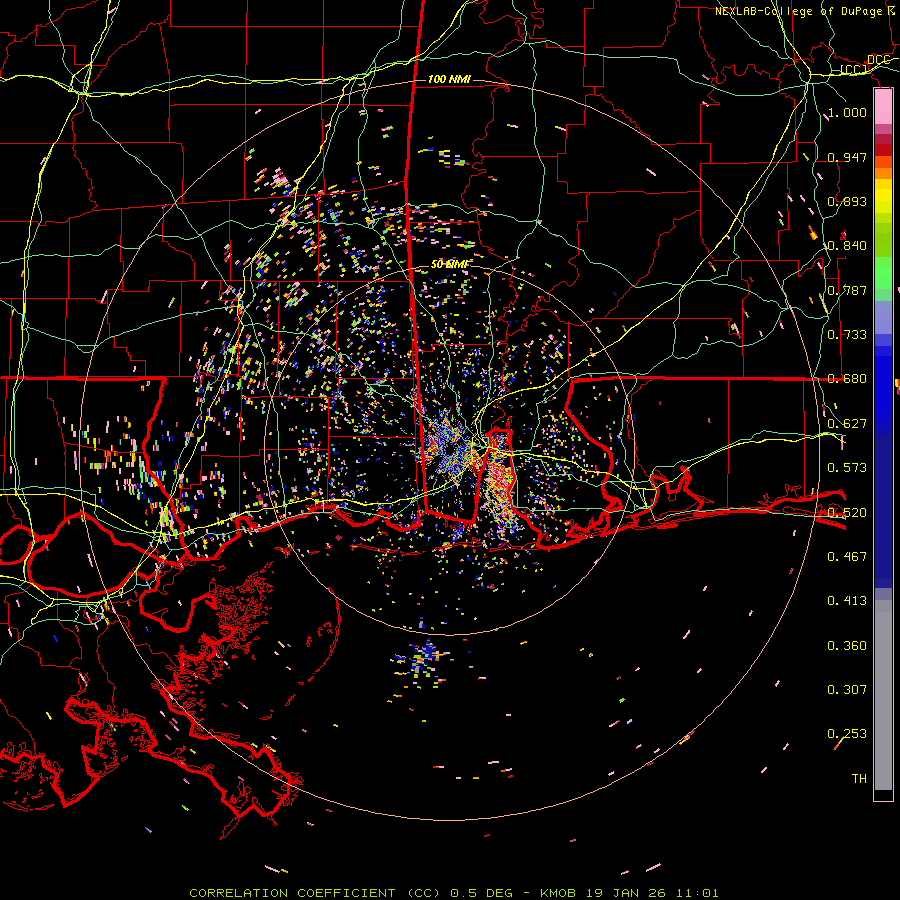The image size is (900, 900).
Task: Click the DCC label above the color bar
Action: point(879,60)
